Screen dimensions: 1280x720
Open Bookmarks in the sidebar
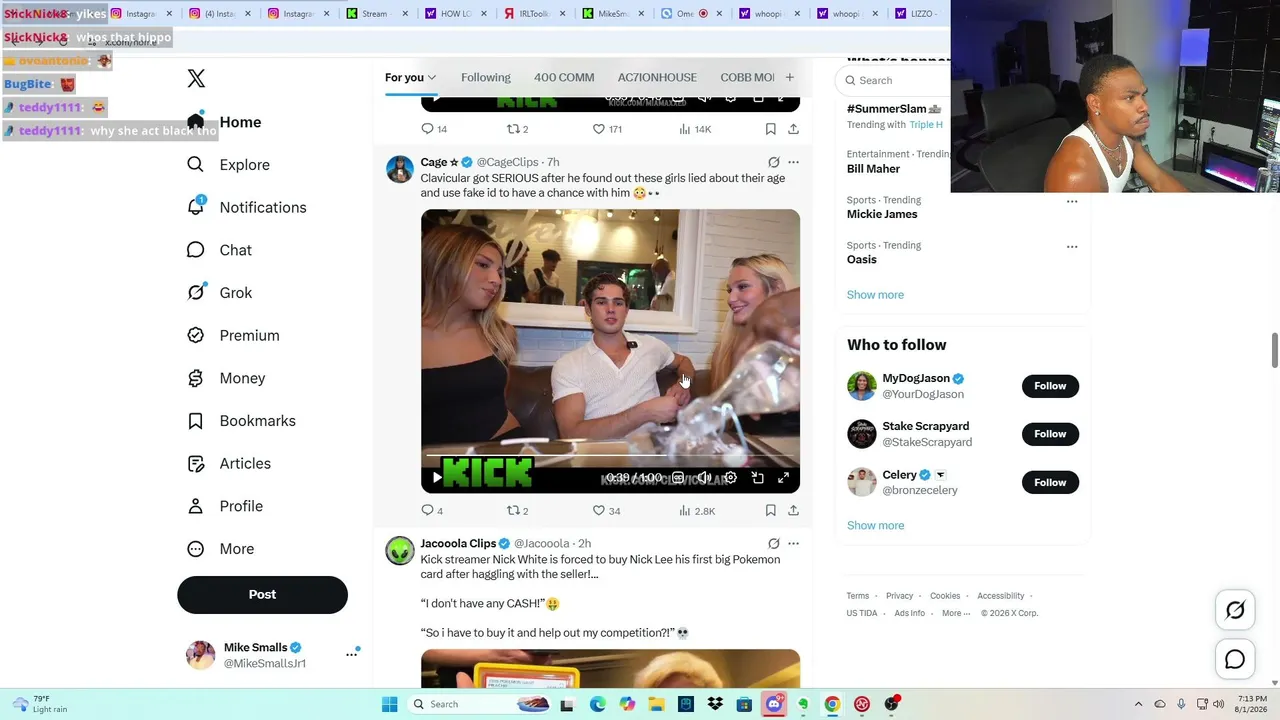click(241, 421)
